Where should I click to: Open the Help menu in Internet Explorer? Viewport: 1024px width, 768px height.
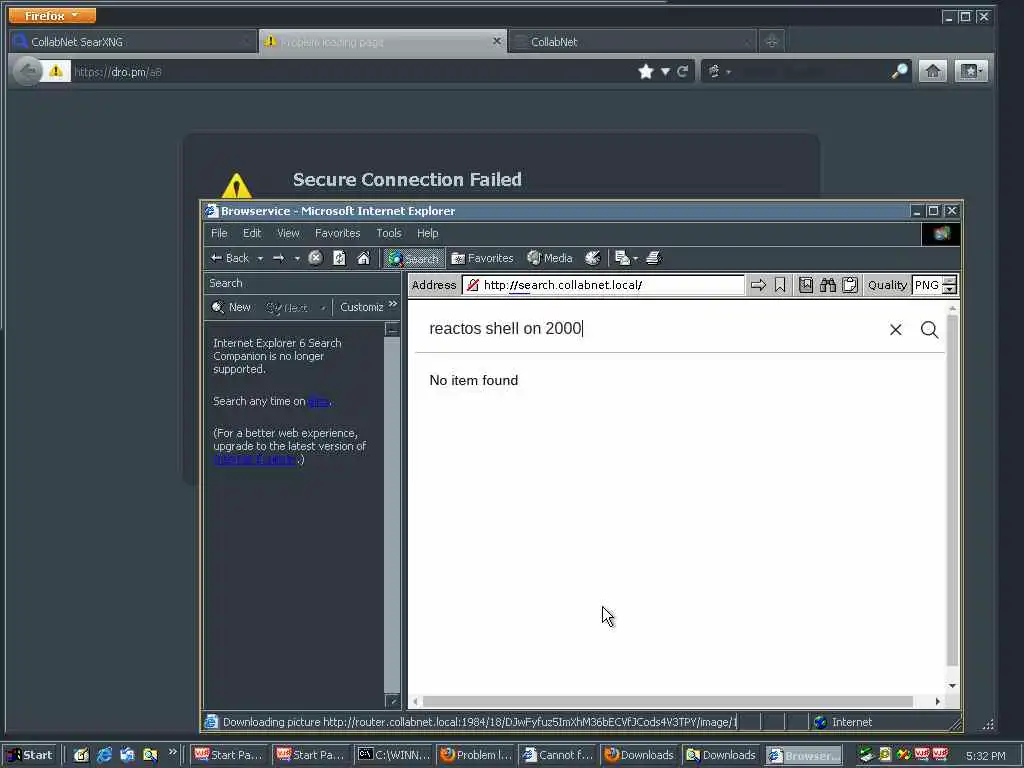tap(428, 233)
